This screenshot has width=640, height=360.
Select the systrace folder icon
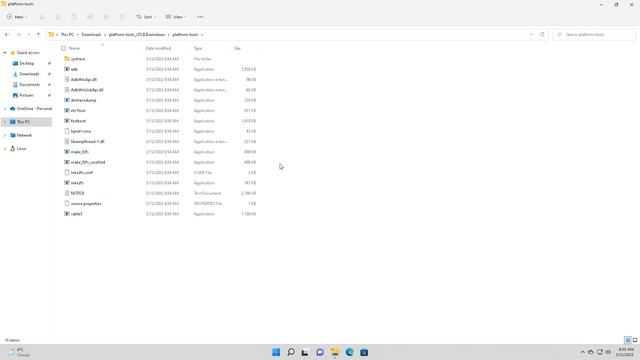[x=67, y=59]
